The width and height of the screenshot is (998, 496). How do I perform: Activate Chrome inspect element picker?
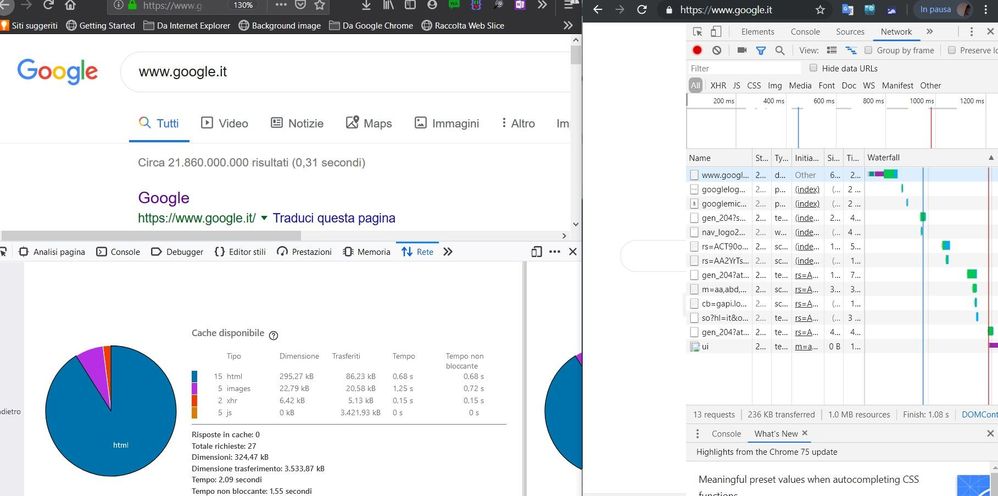point(698,32)
